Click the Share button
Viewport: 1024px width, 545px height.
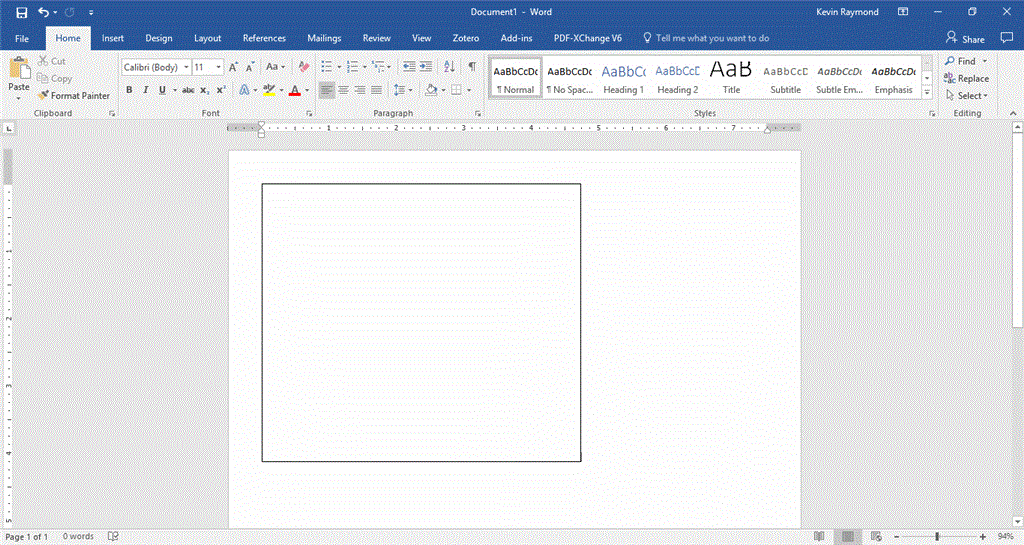point(965,39)
